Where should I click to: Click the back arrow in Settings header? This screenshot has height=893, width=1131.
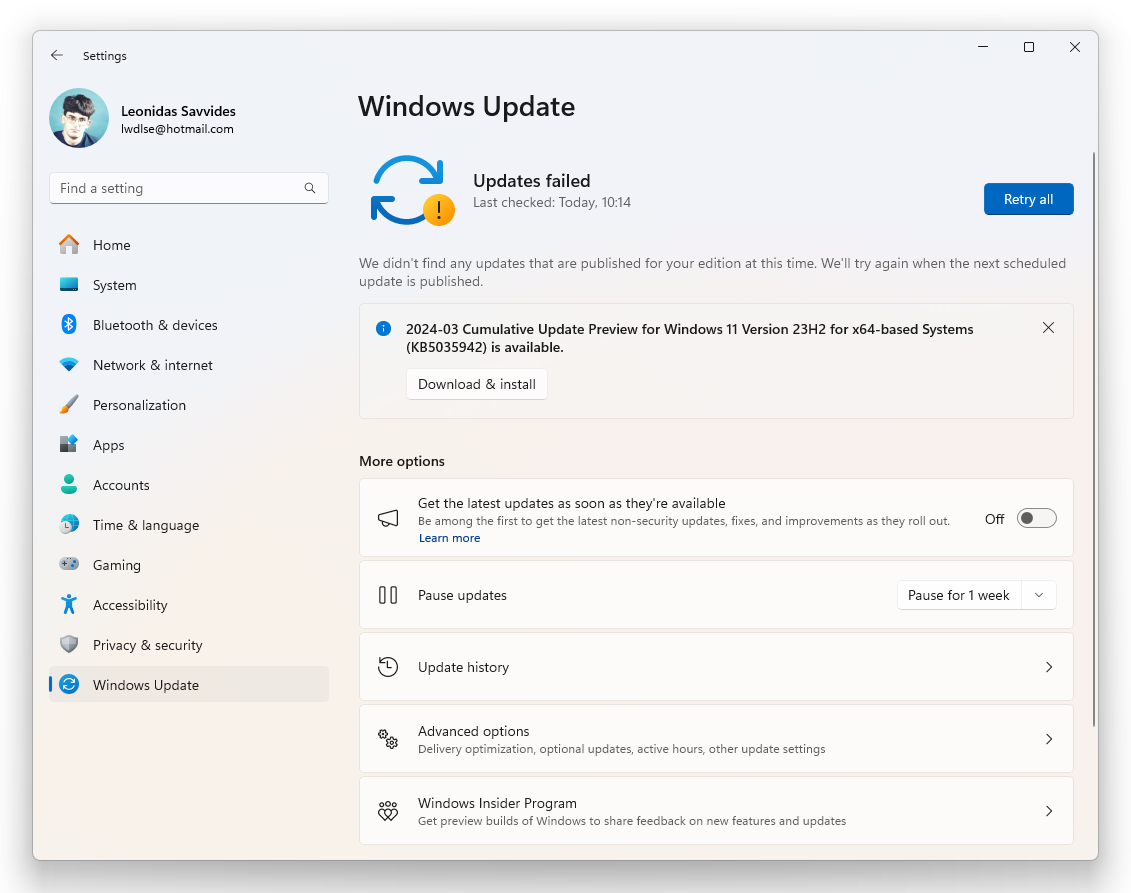(x=57, y=56)
